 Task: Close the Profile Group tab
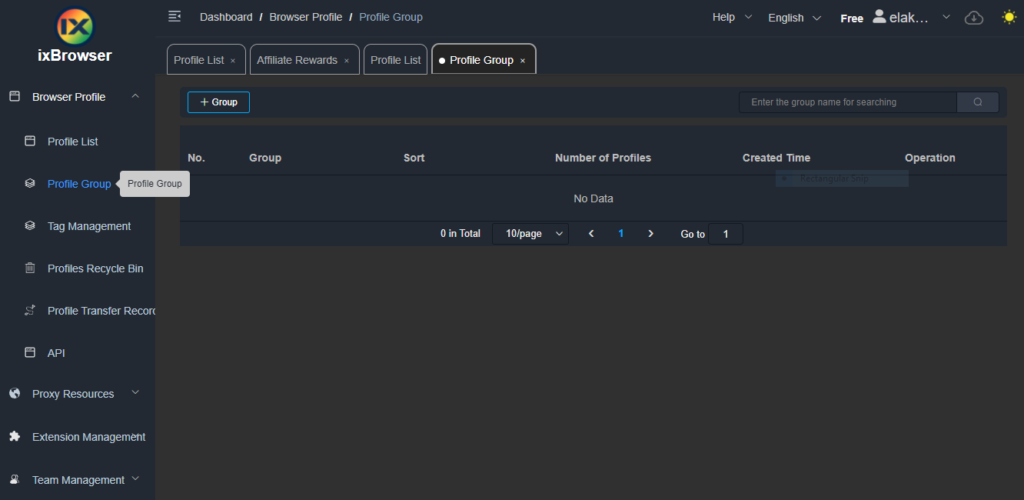pos(522,61)
